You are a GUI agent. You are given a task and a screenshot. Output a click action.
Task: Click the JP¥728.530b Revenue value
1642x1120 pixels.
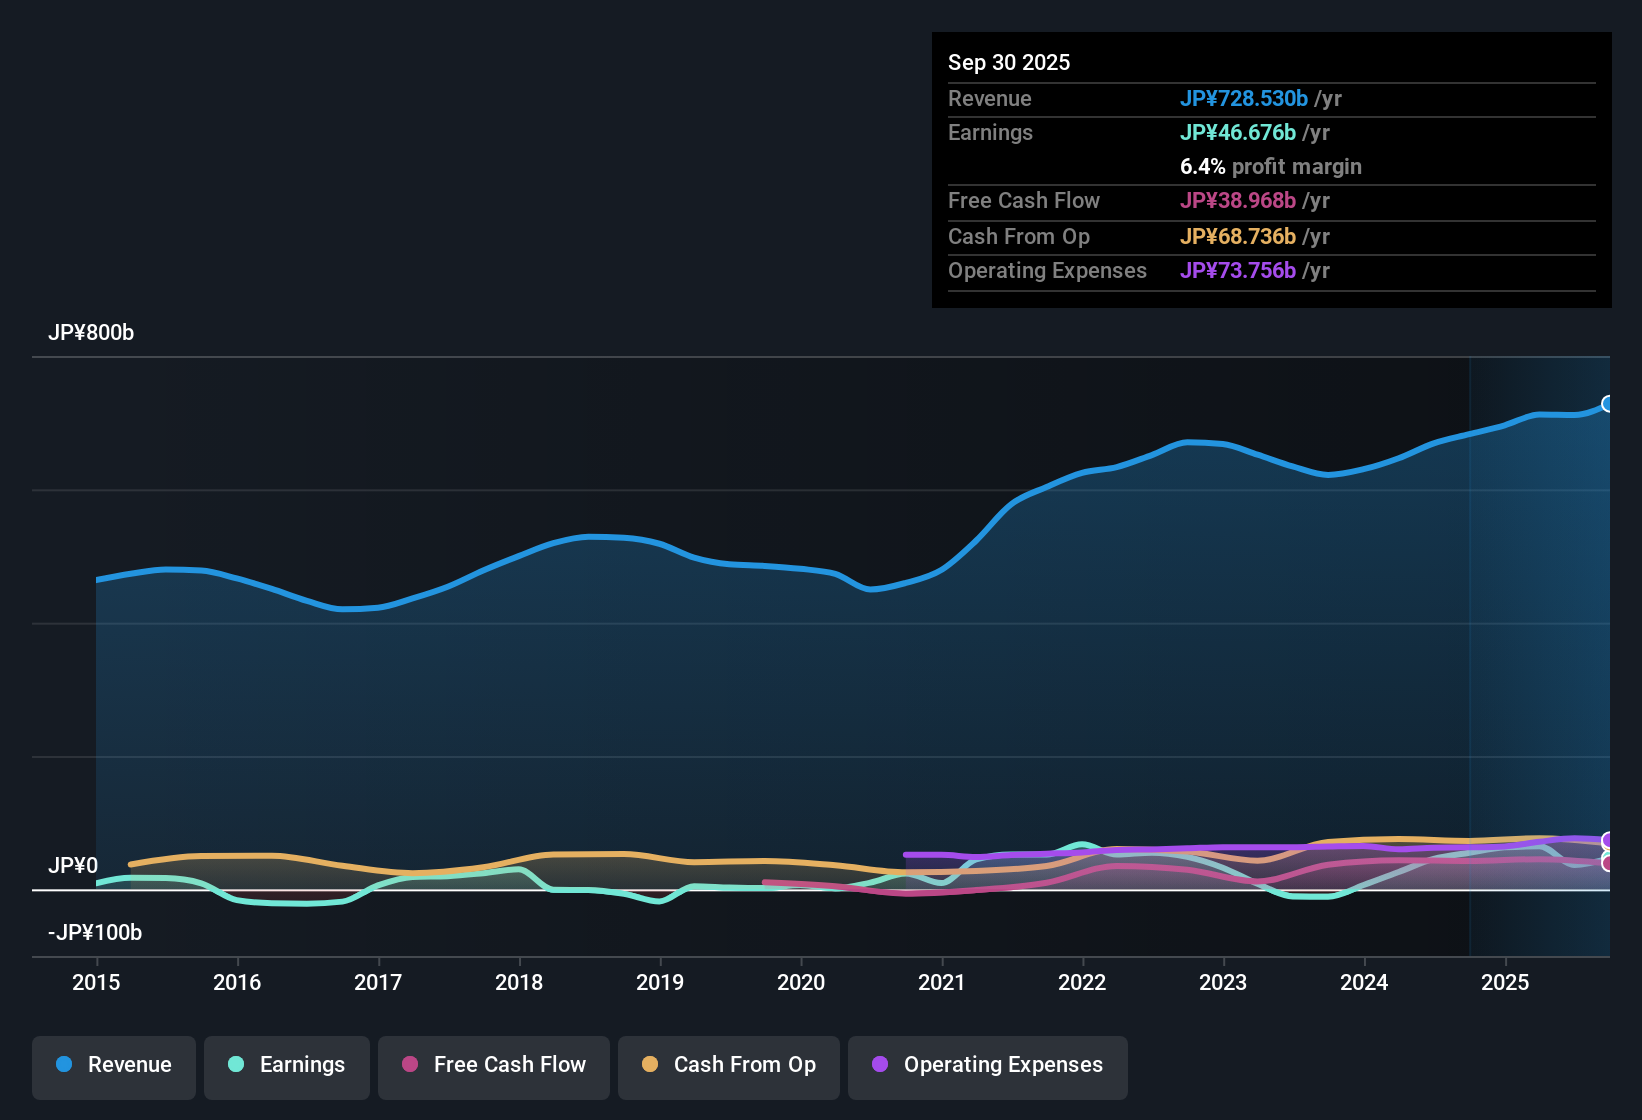tap(1244, 98)
